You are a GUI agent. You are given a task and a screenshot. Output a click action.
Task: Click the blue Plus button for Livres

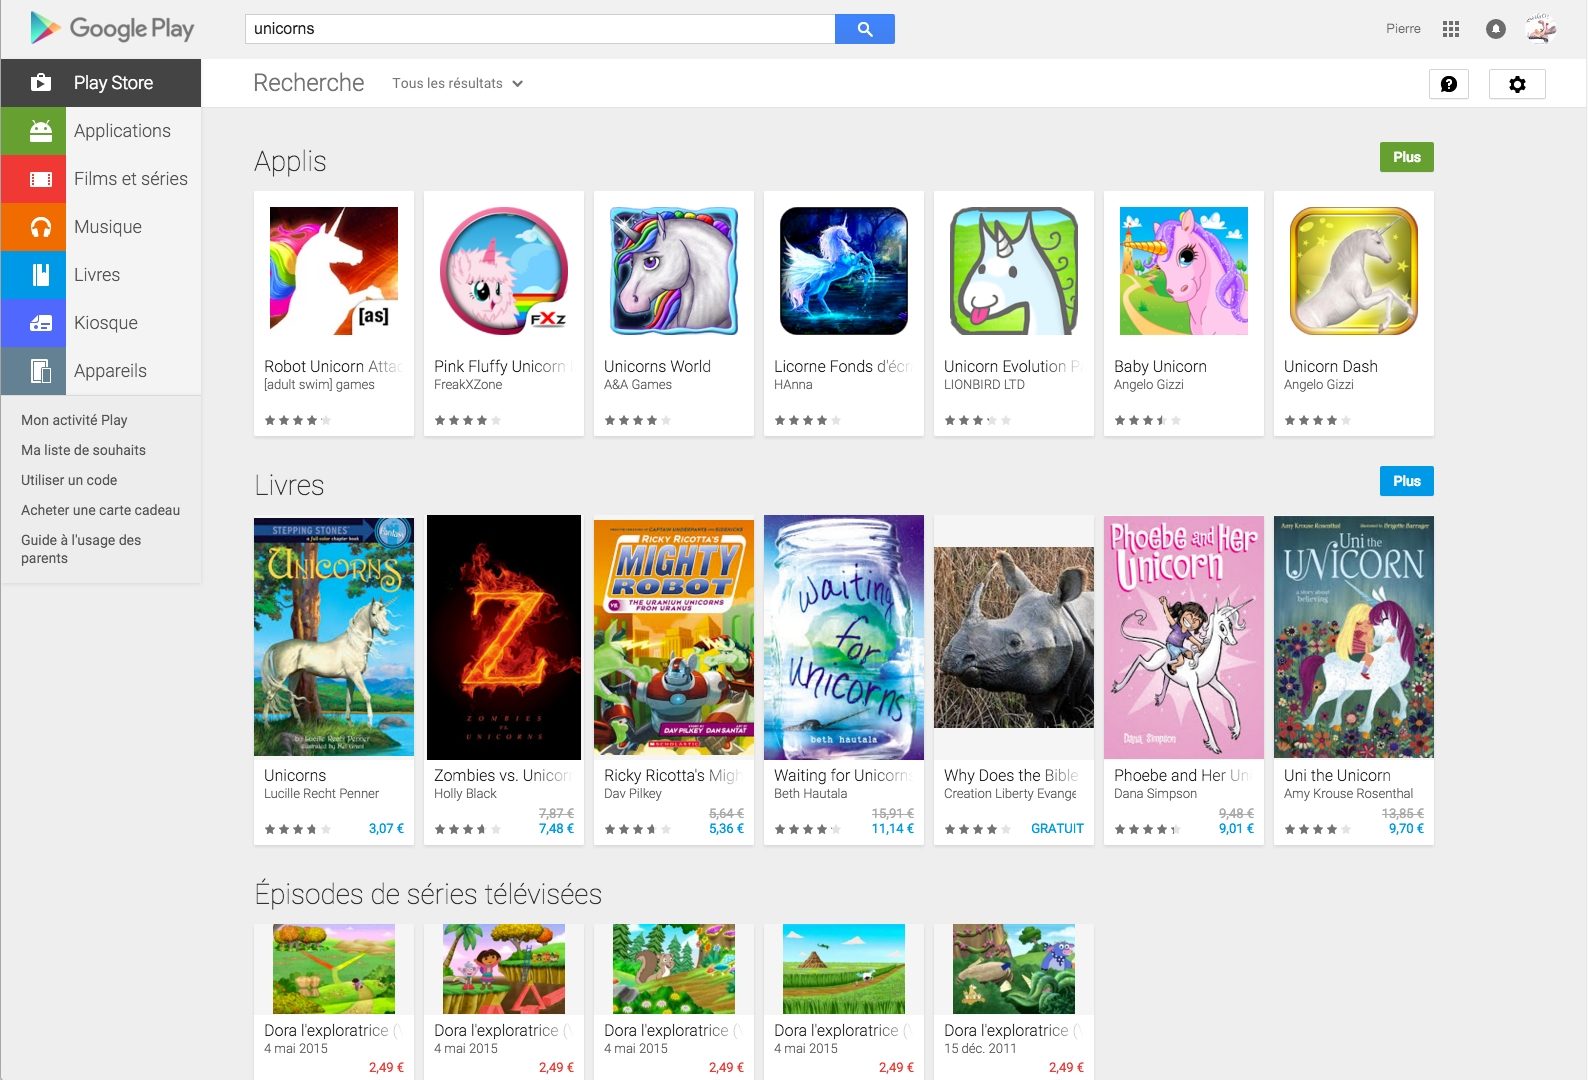click(1406, 481)
